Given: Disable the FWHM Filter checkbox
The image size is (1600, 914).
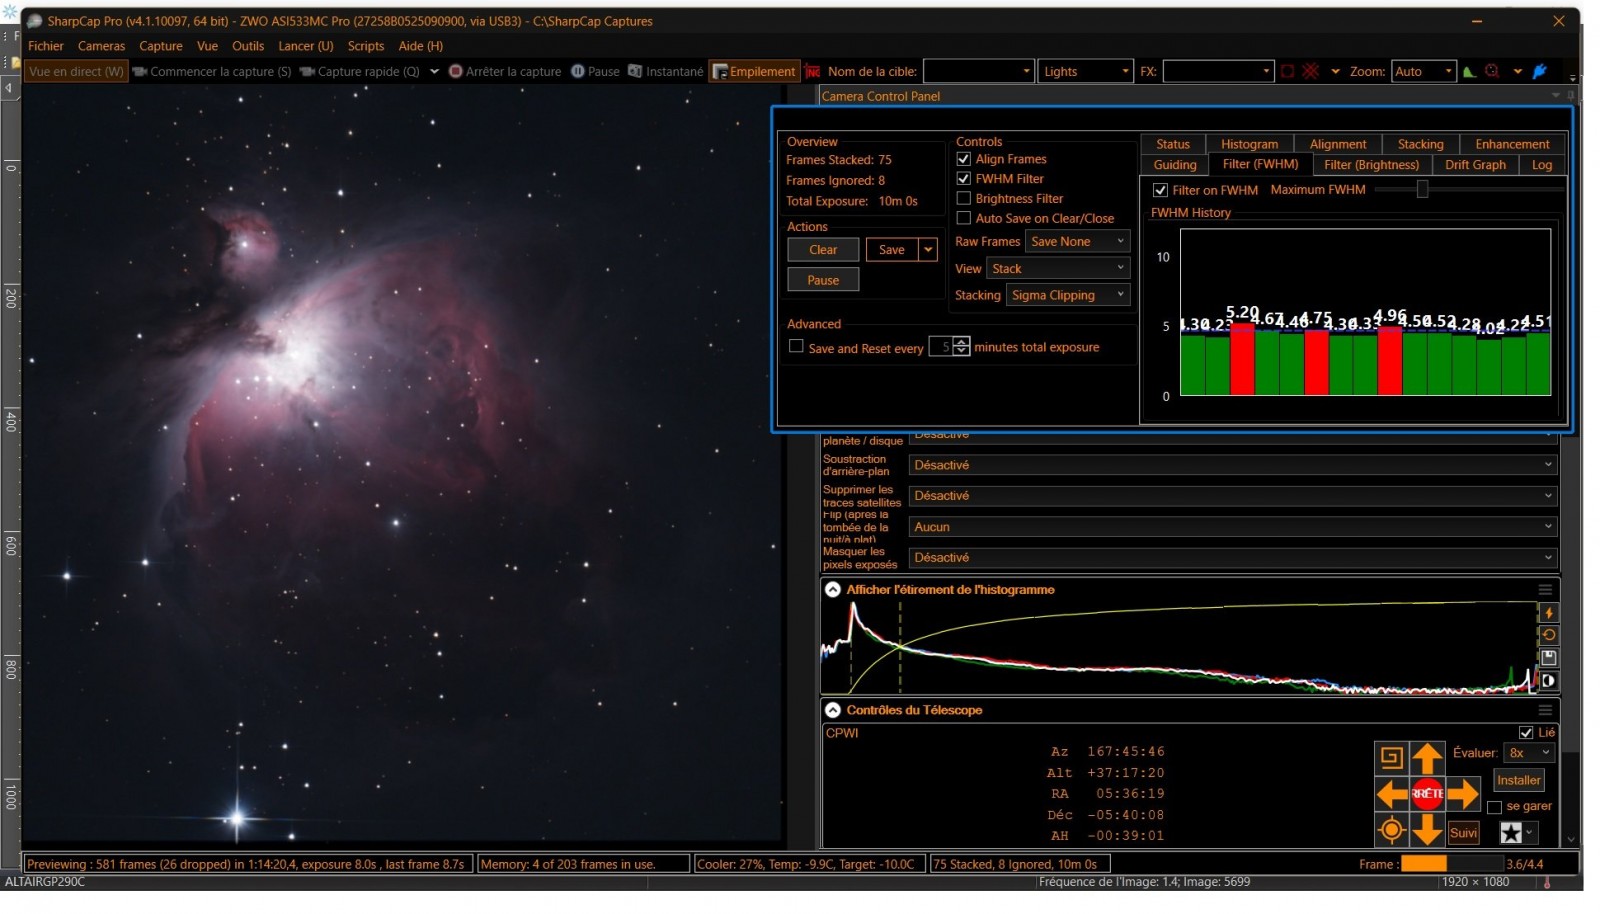Looking at the screenshot, I should [x=964, y=179].
